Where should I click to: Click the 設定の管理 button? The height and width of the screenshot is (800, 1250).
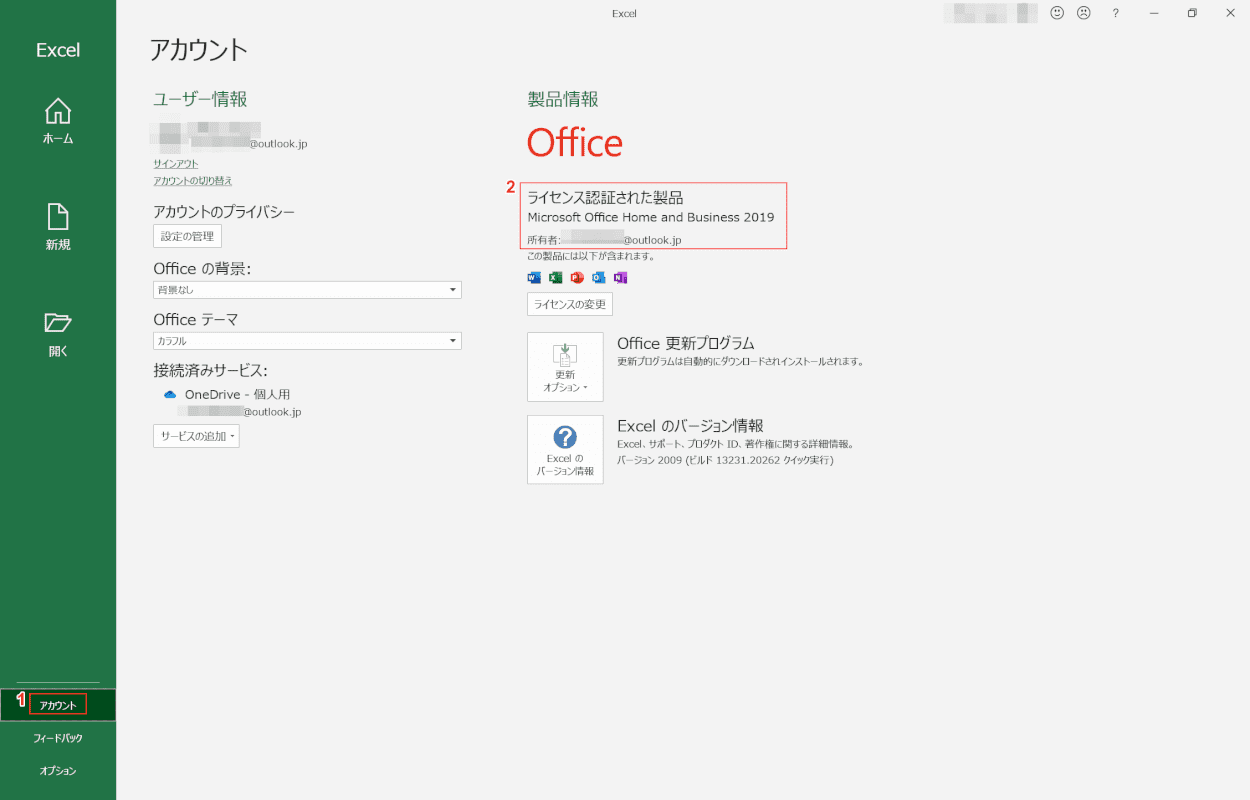click(187, 236)
